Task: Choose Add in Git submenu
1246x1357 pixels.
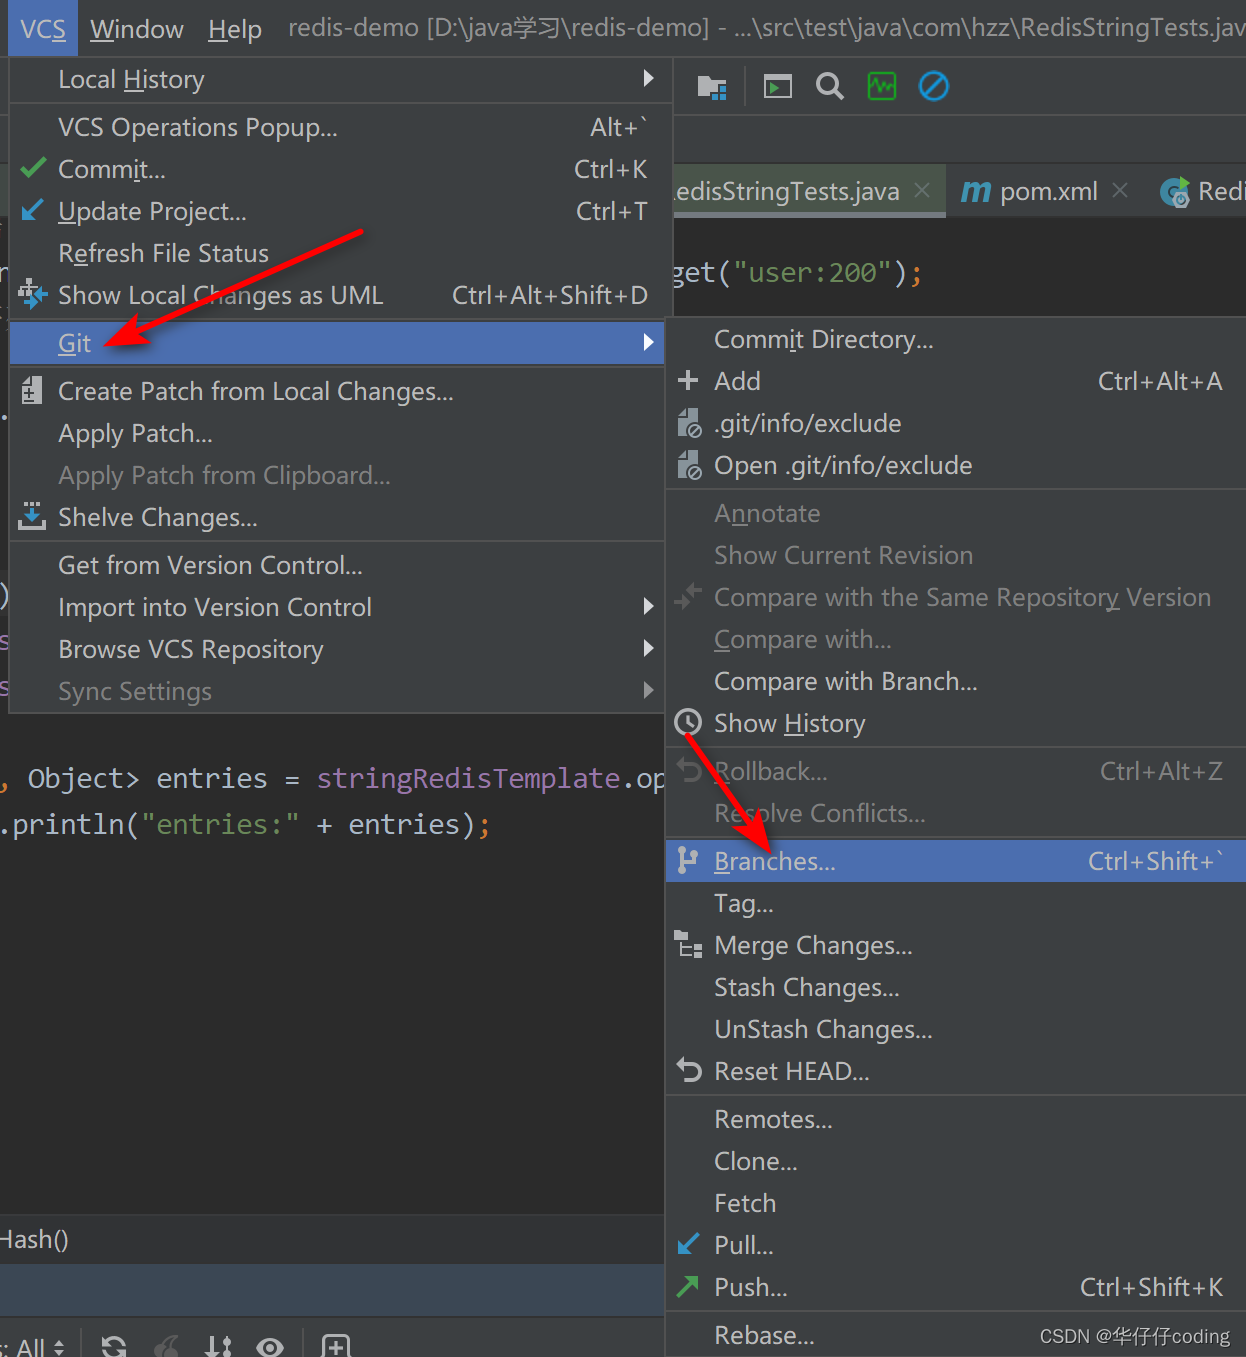Action: pos(956,381)
